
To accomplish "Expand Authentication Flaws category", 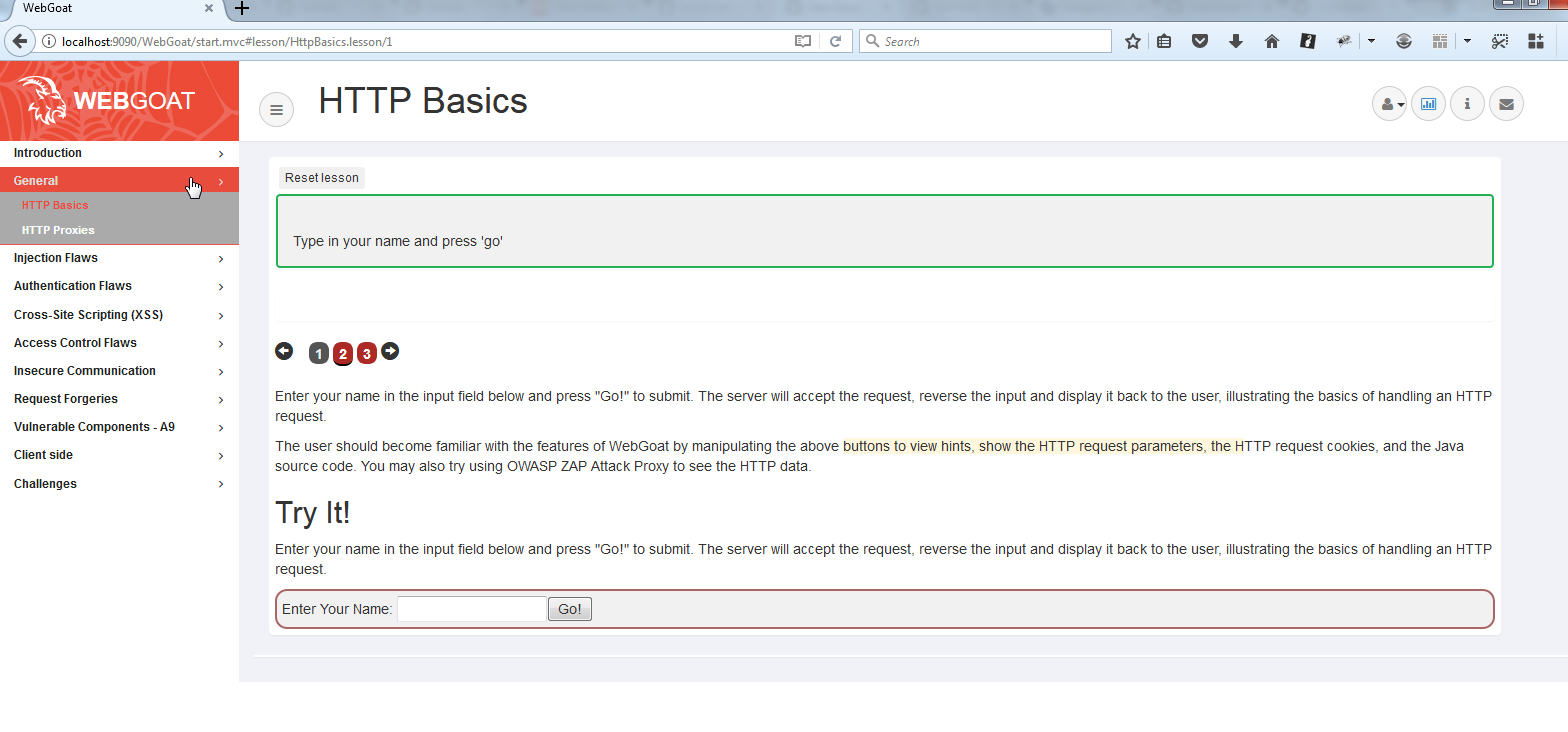I will (119, 286).
